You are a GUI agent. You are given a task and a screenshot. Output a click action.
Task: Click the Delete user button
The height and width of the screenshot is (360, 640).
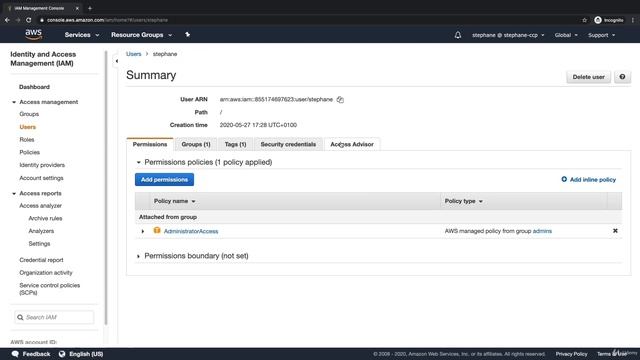[x=588, y=77]
